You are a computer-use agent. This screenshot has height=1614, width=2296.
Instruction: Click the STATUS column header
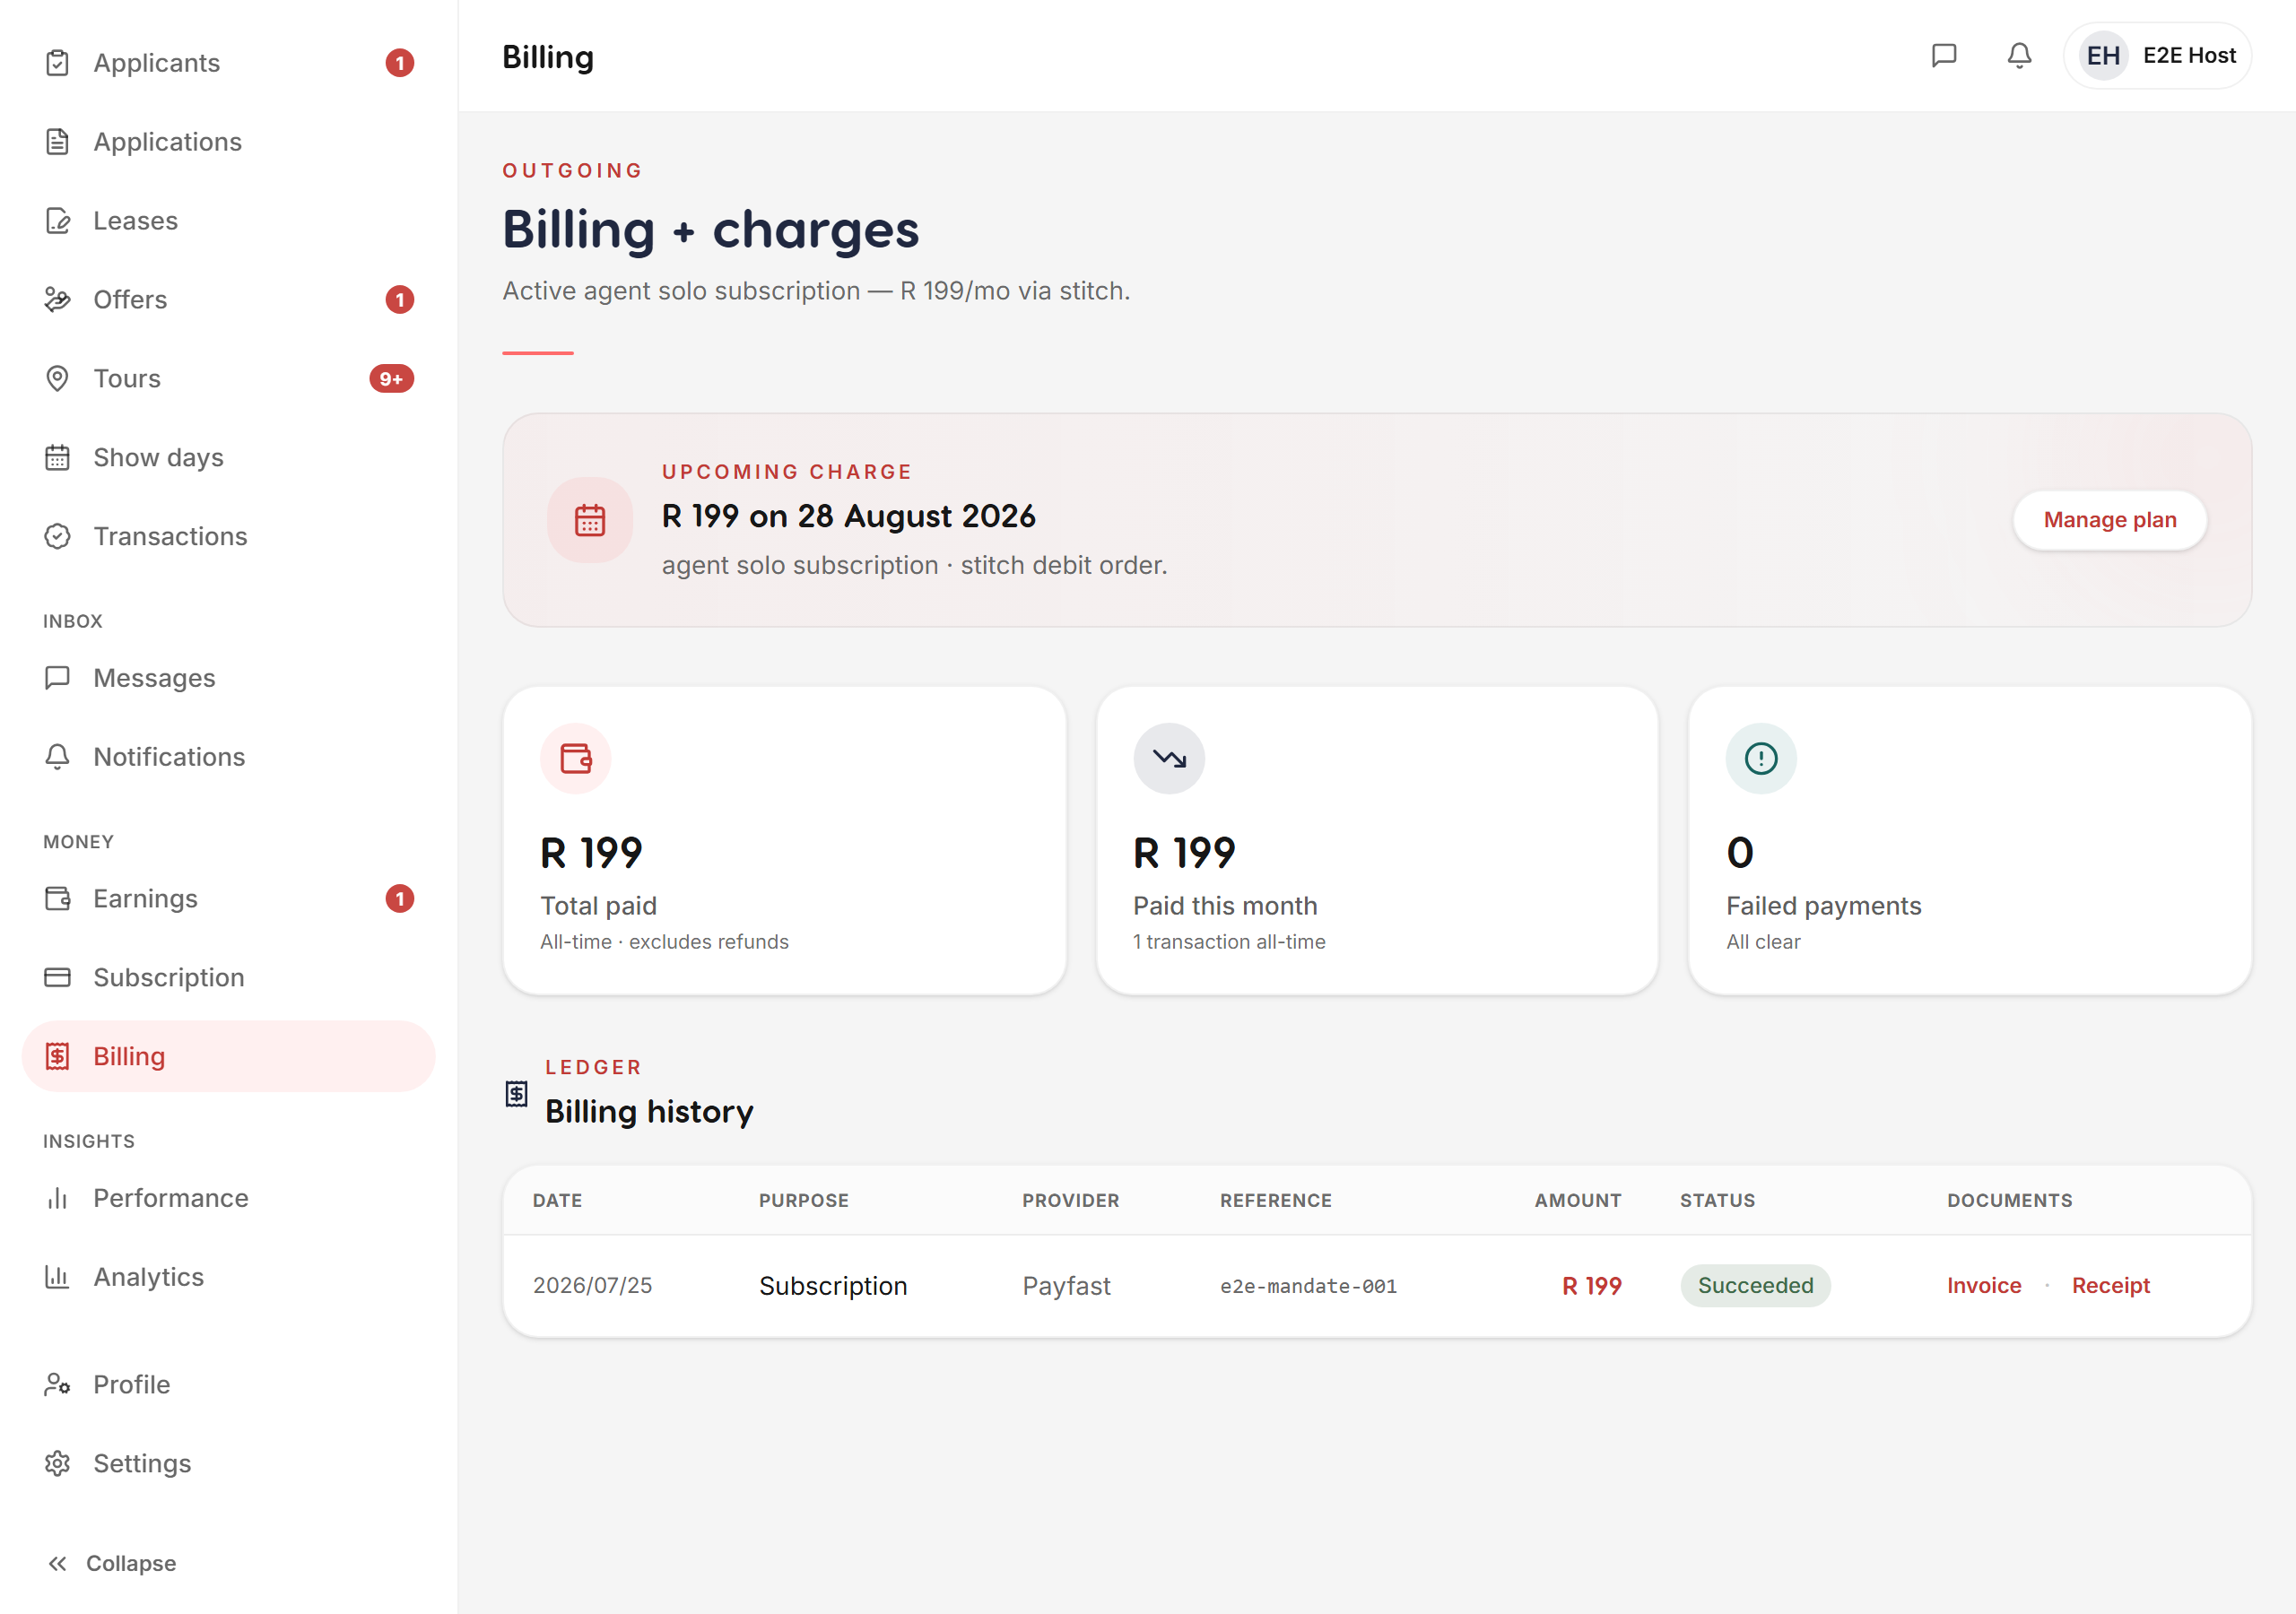pyautogui.click(x=1717, y=1201)
